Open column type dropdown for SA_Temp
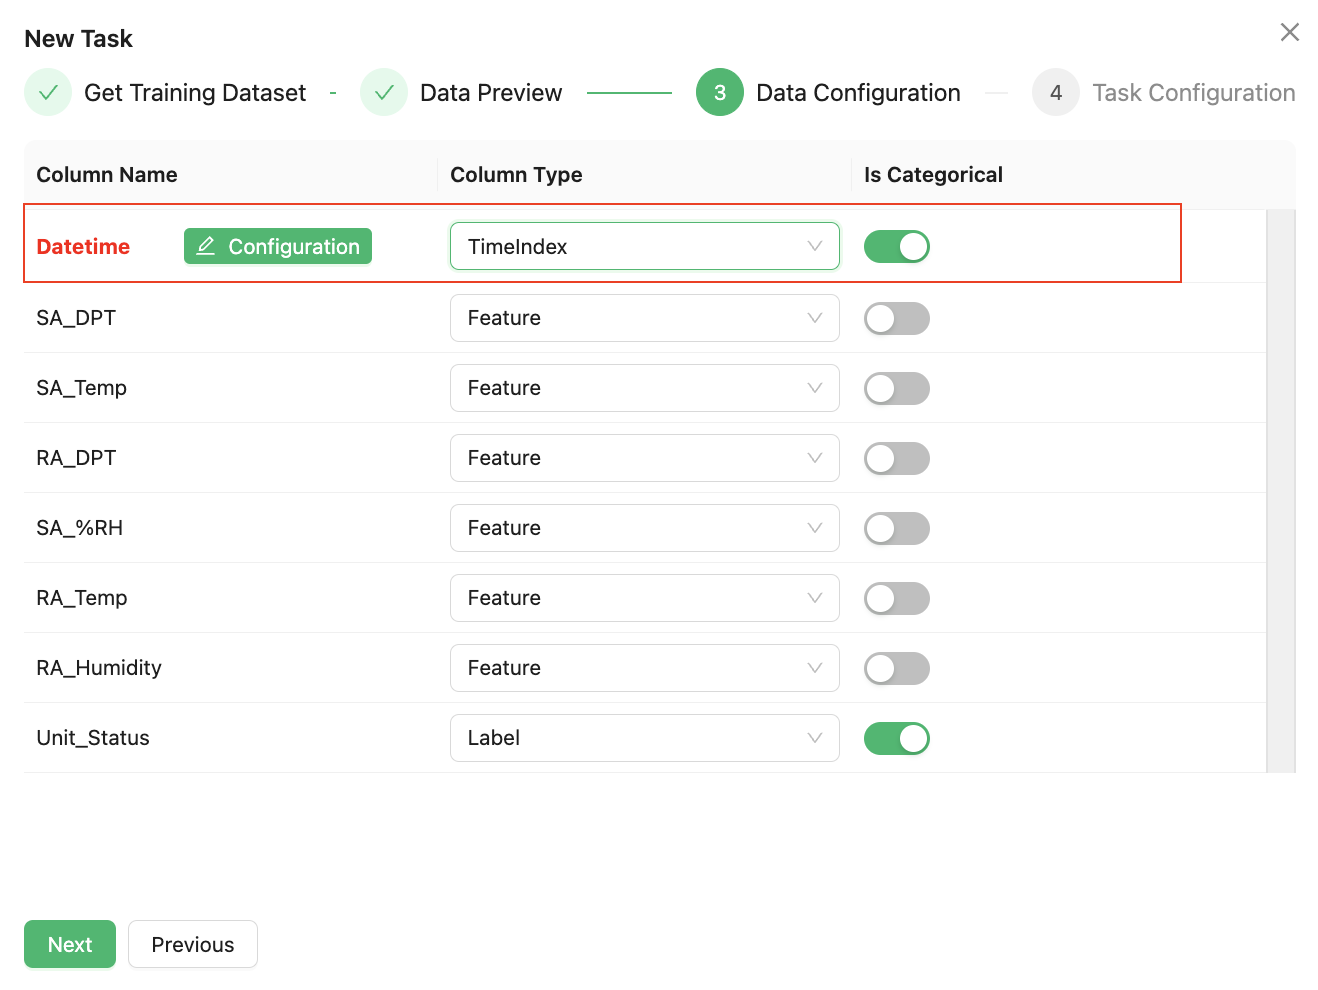The width and height of the screenshot is (1318, 990). (x=644, y=389)
